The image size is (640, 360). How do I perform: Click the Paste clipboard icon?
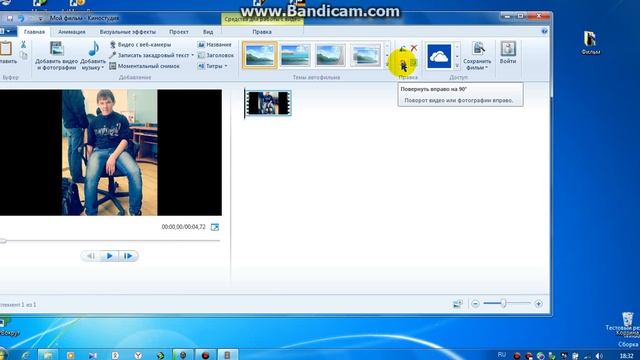[6, 49]
